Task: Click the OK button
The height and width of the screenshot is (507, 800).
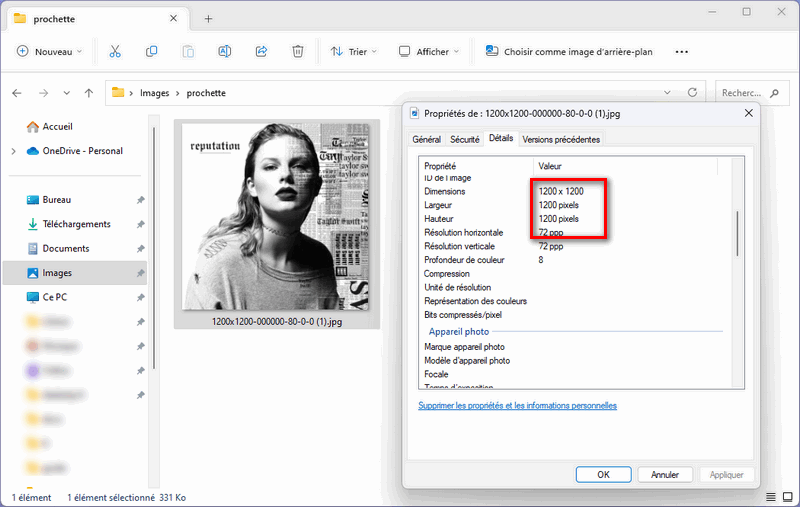Action: 604,474
